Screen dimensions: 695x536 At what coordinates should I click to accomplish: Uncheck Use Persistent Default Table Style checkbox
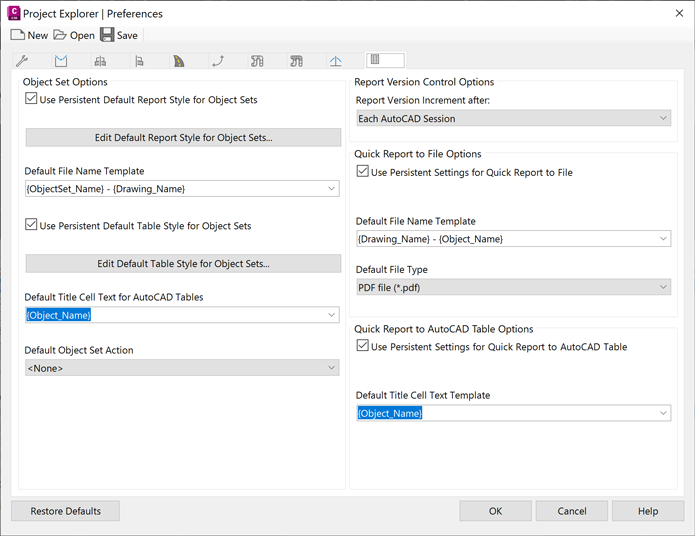pos(32,226)
